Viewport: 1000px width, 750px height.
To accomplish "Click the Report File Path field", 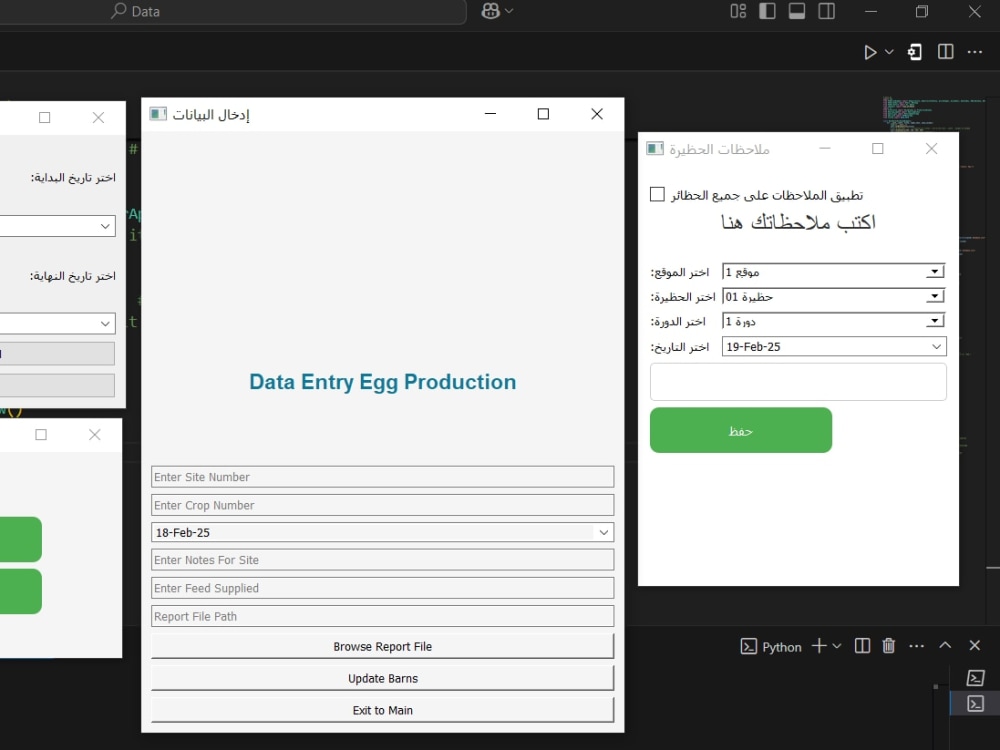I will [383, 616].
